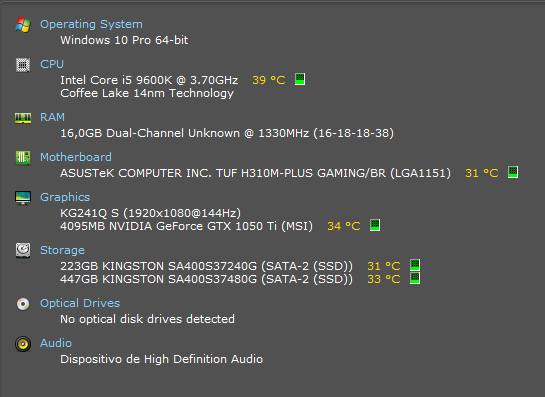545x397 pixels.
Task: Click the CPU temperature indicator icon
Action: (300, 79)
